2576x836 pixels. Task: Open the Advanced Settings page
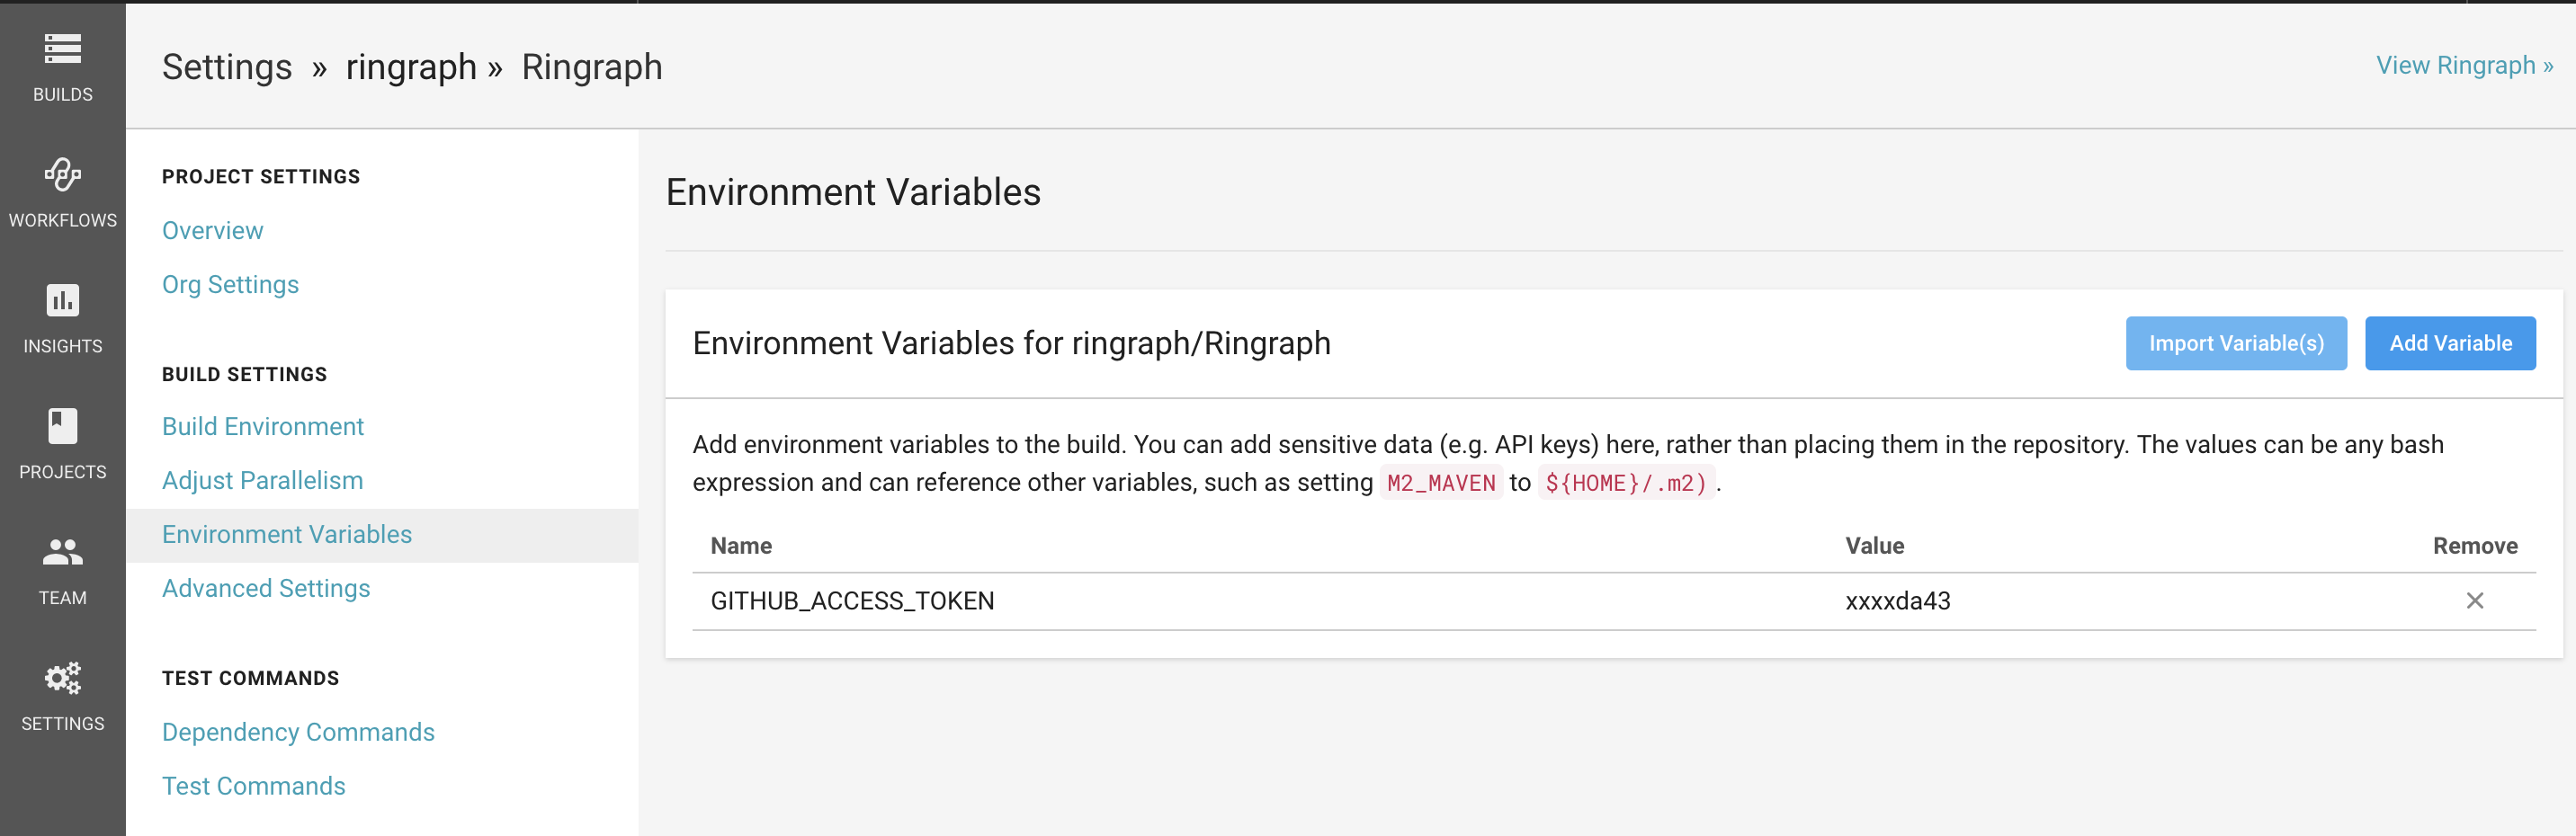click(x=266, y=588)
